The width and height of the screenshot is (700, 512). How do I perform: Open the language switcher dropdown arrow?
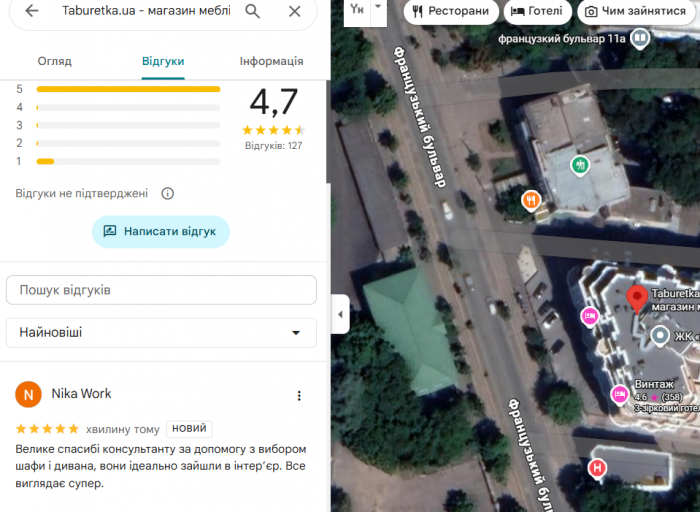point(378,8)
